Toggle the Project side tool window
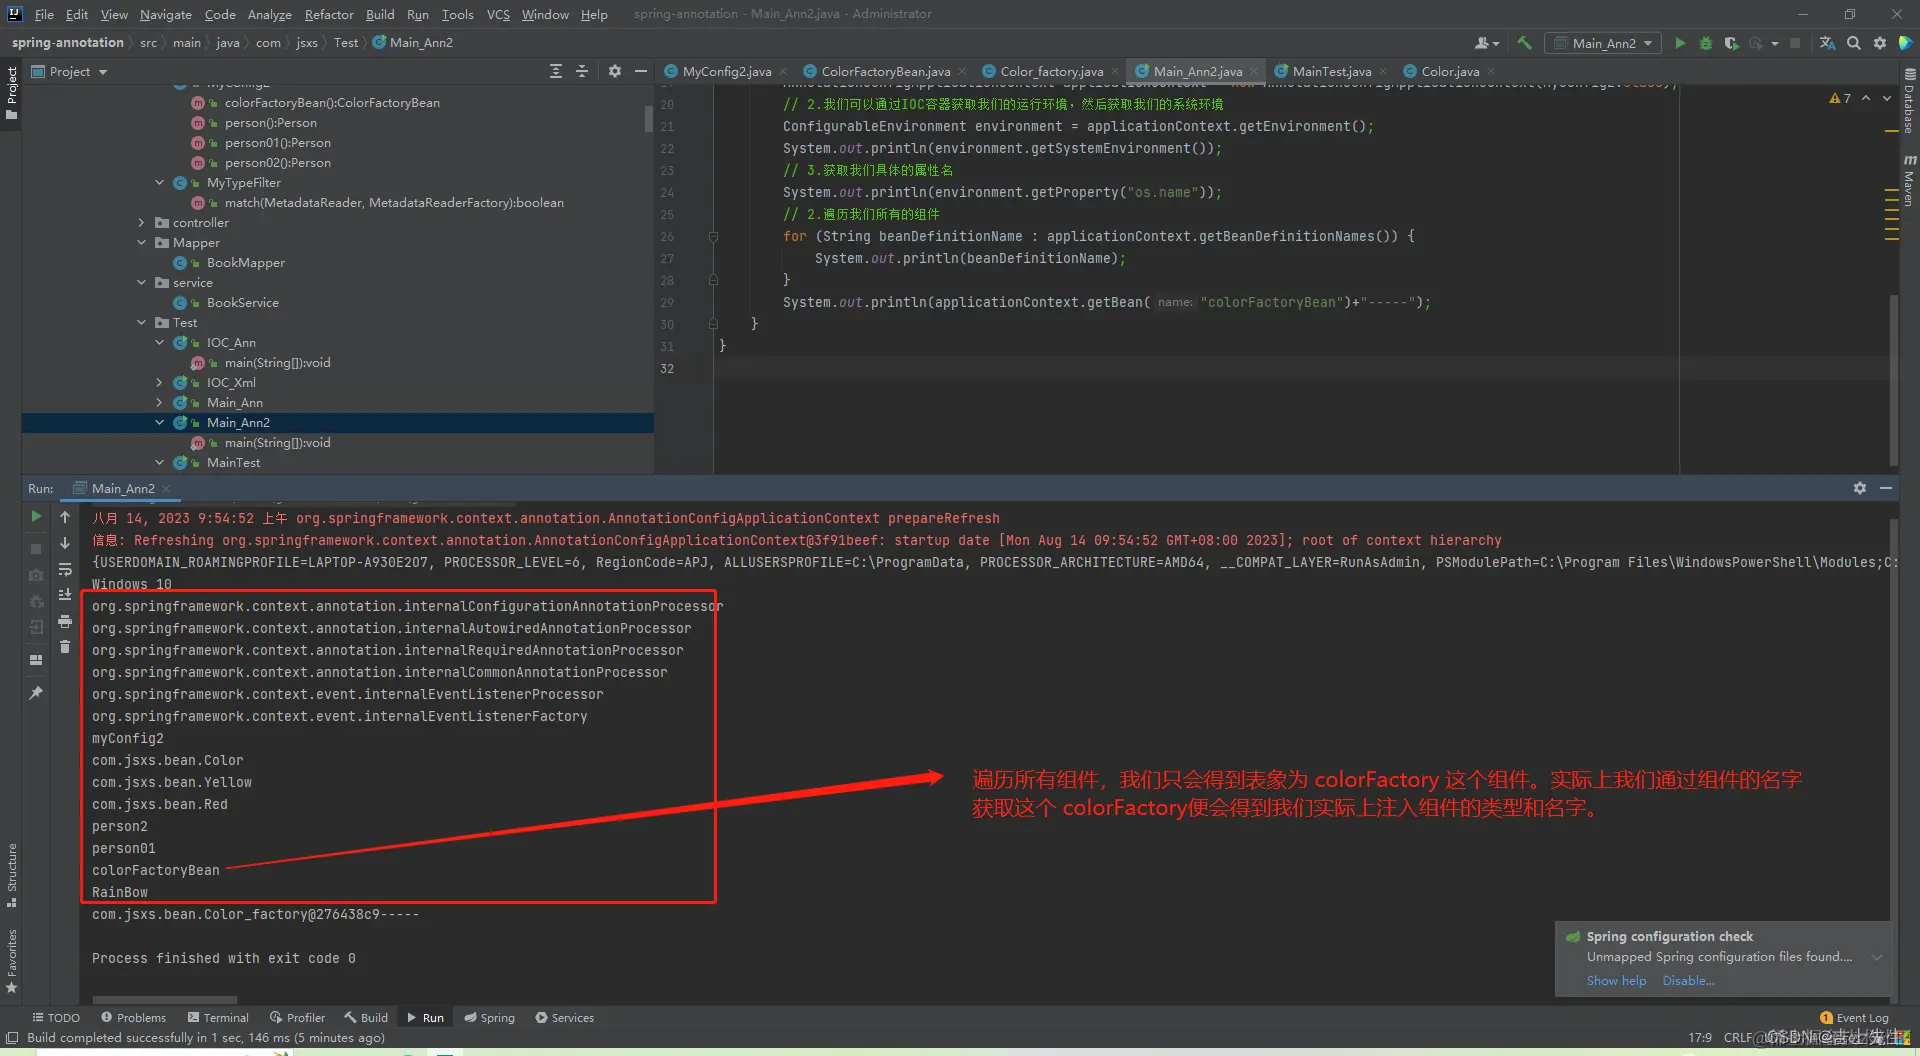The image size is (1920, 1056). [11, 93]
